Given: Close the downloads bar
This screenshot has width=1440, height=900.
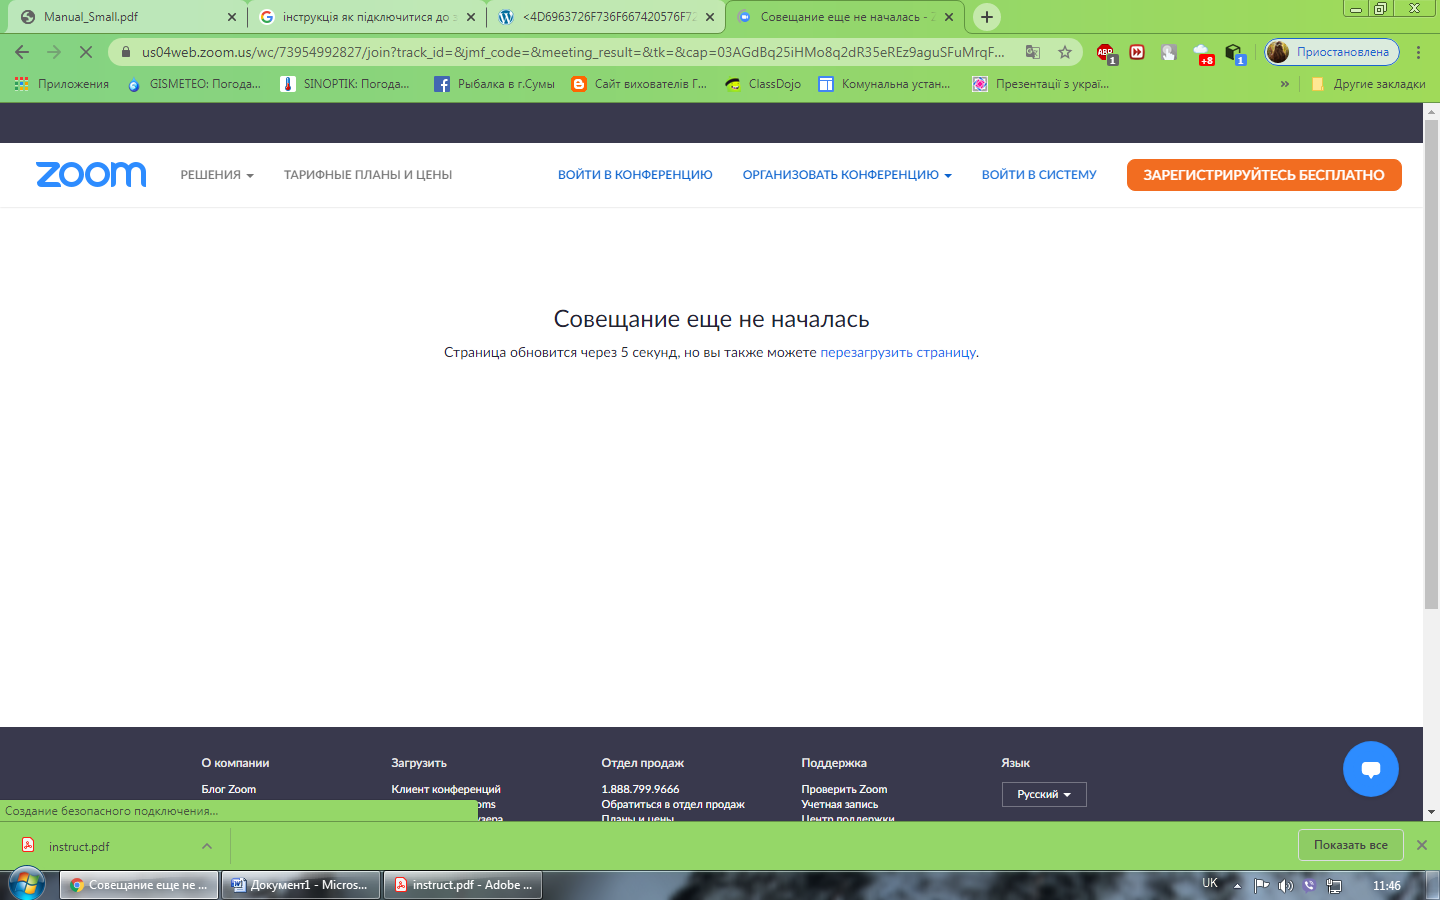Looking at the screenshot, I should [1421, 845].
